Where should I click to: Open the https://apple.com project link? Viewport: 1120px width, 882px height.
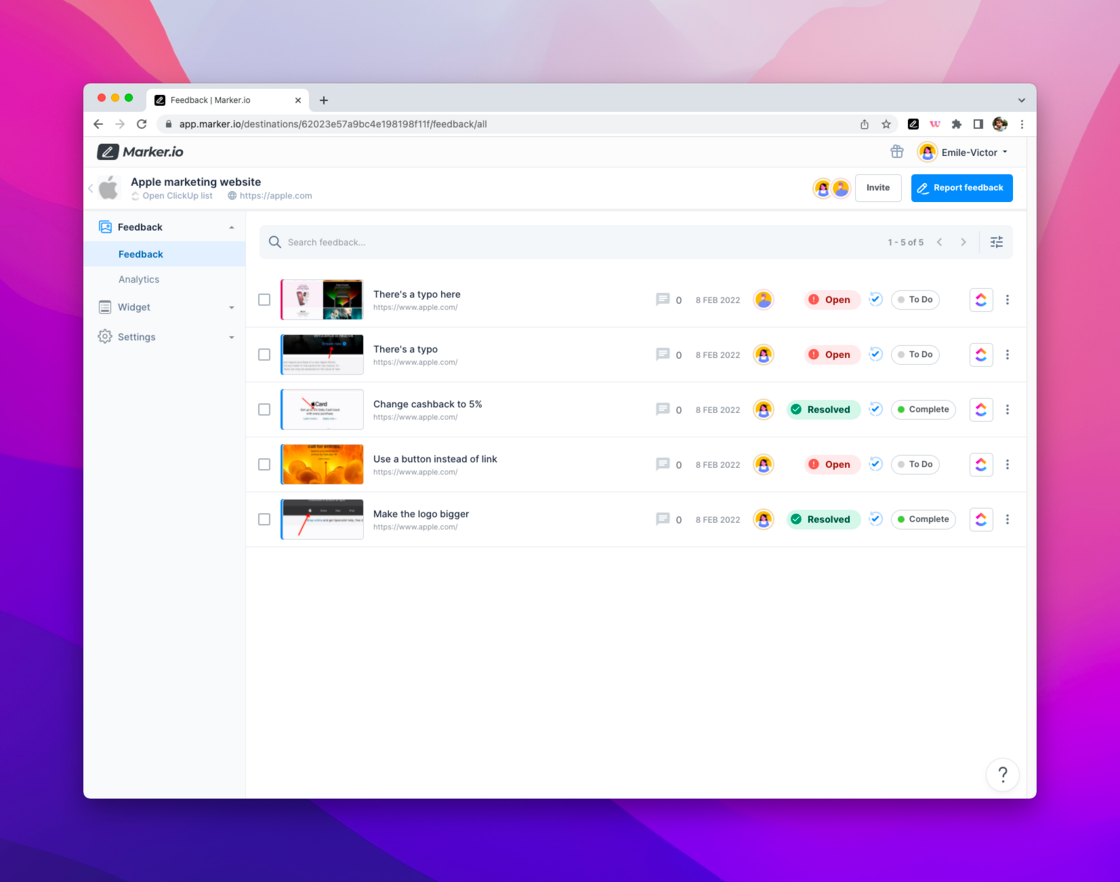pos(270,196)
